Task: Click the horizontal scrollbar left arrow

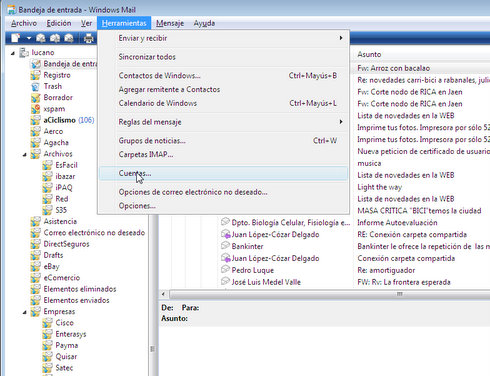Action: pyautogui.click(x=163, y=294)
